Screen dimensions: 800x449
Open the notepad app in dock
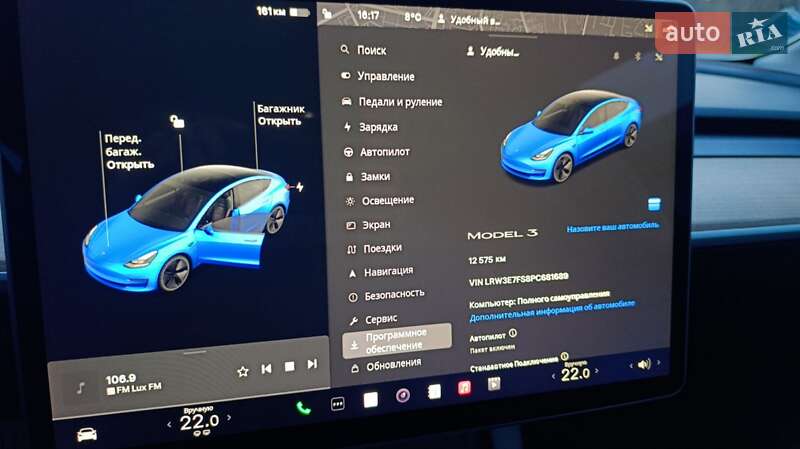tap(434, 392)
